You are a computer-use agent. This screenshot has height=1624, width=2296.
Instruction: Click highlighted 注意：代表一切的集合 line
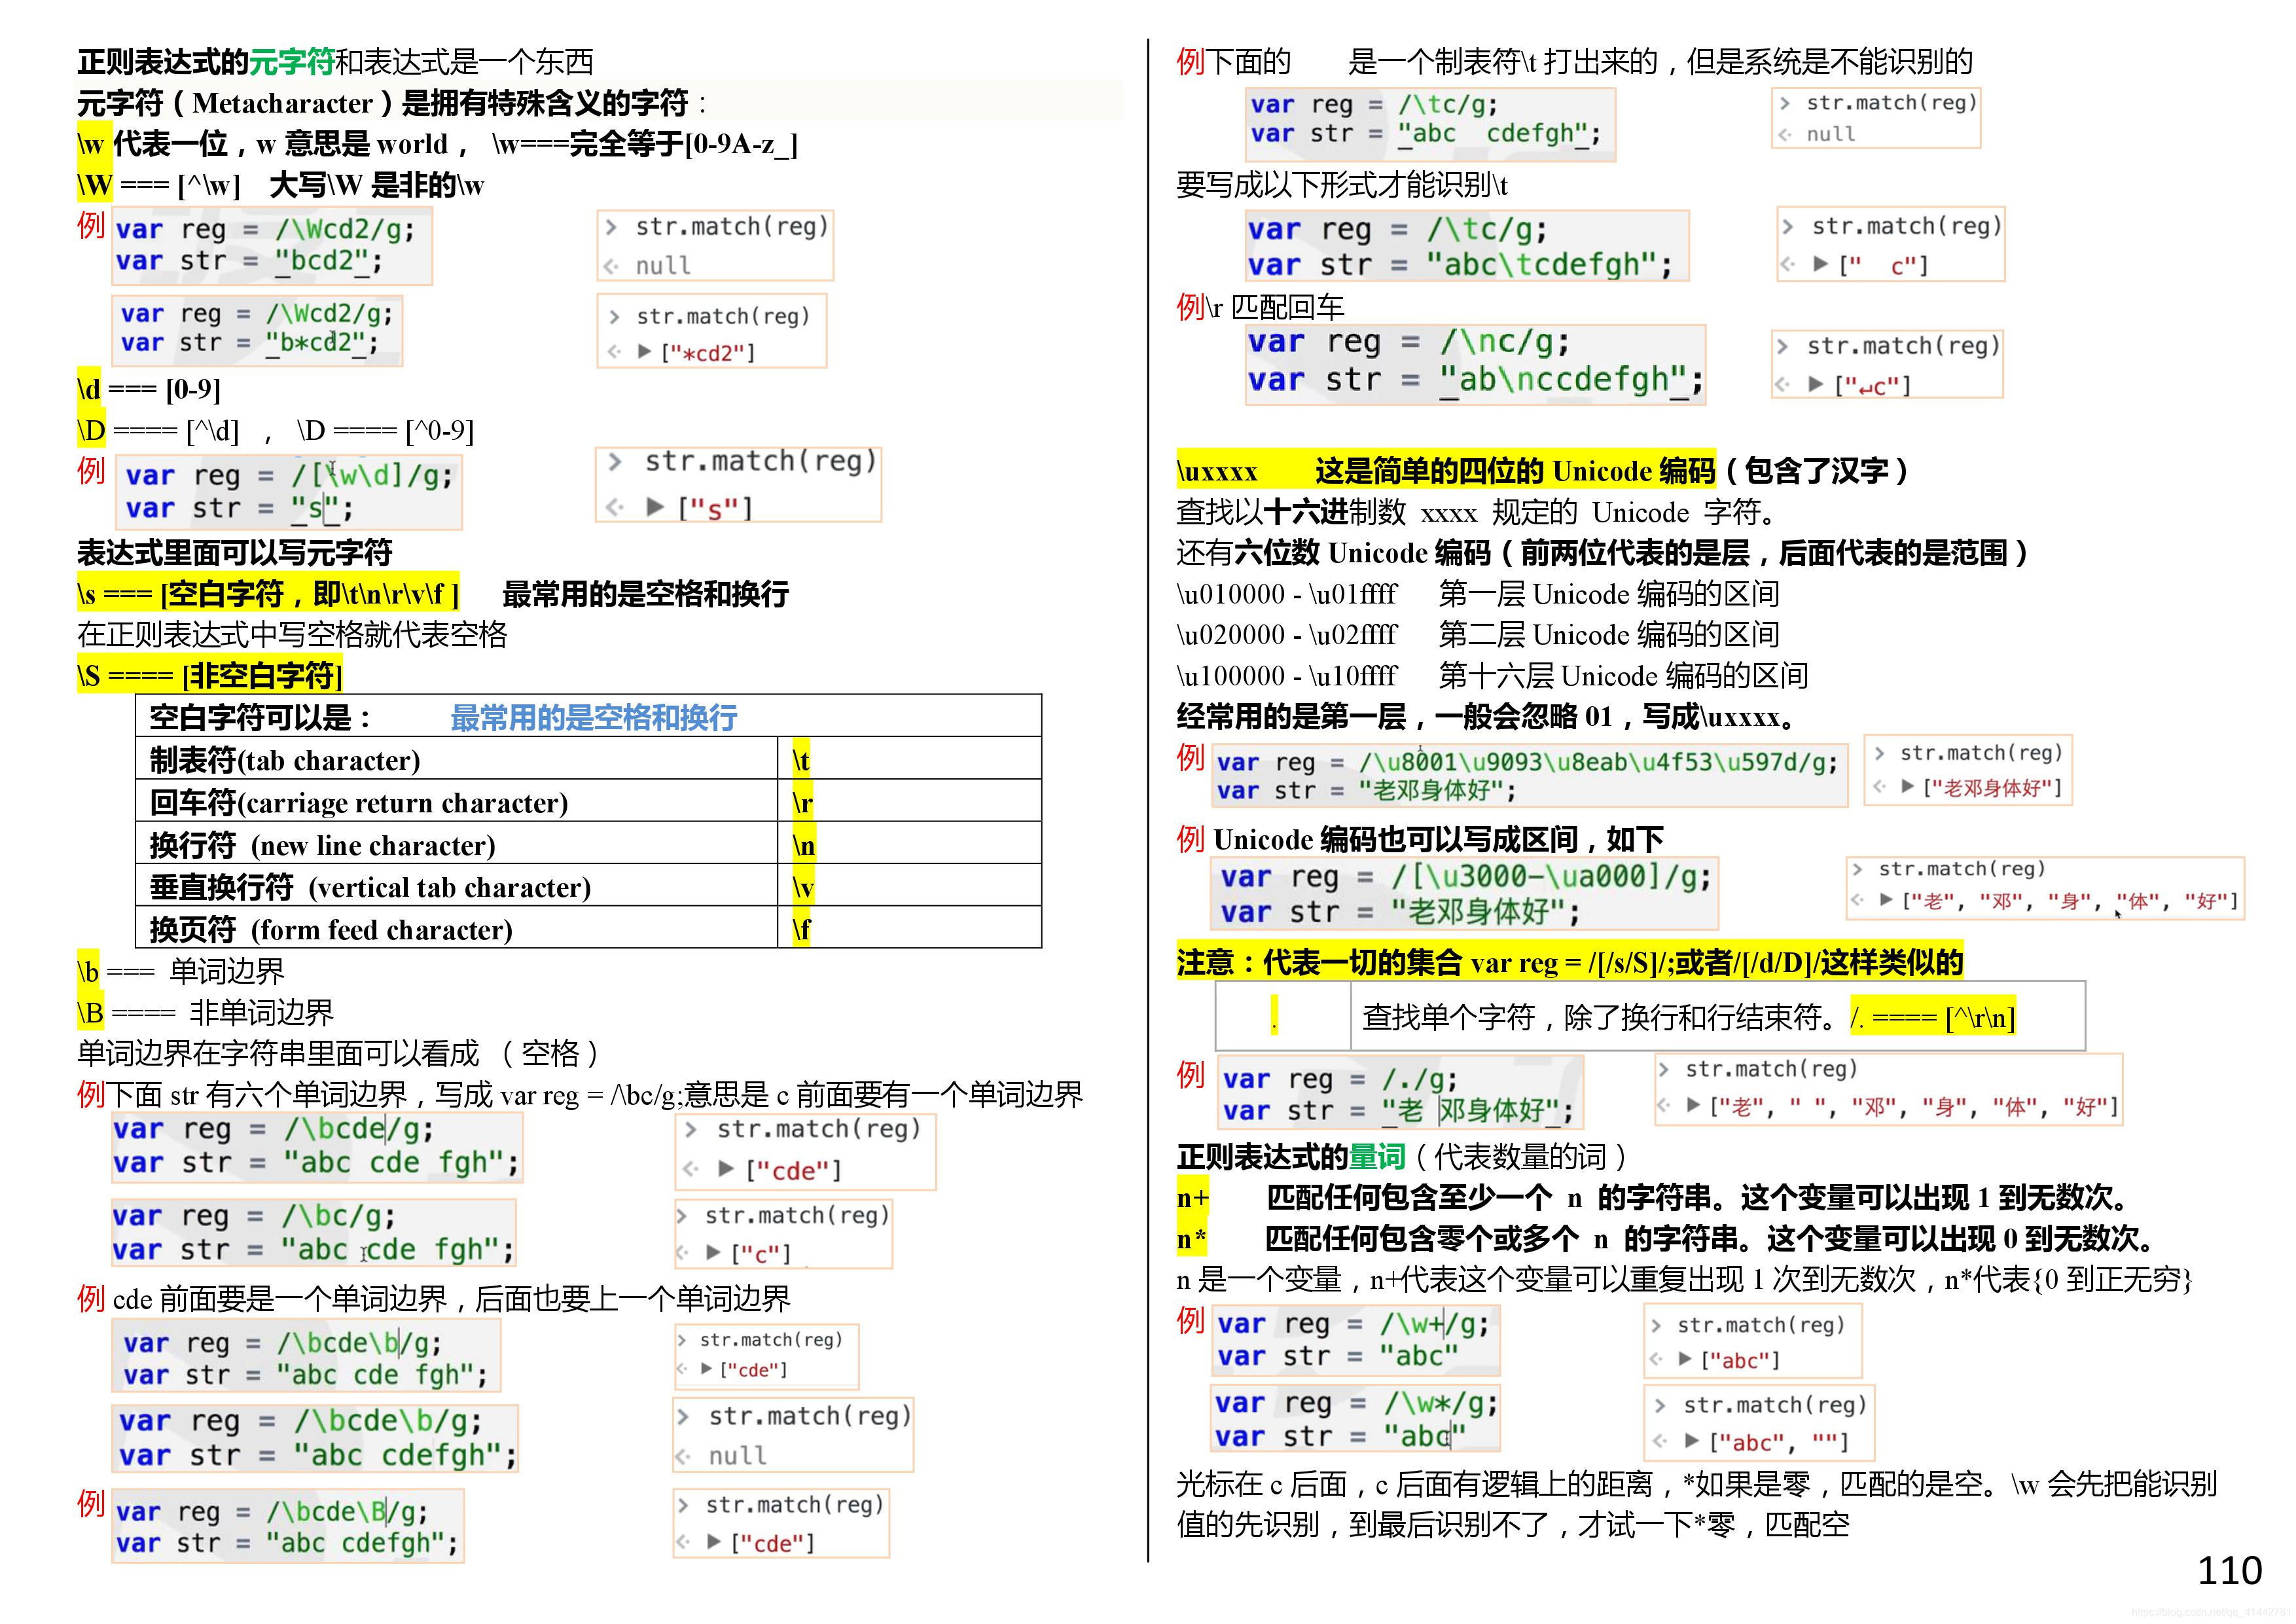click(x=1570, y=962)
